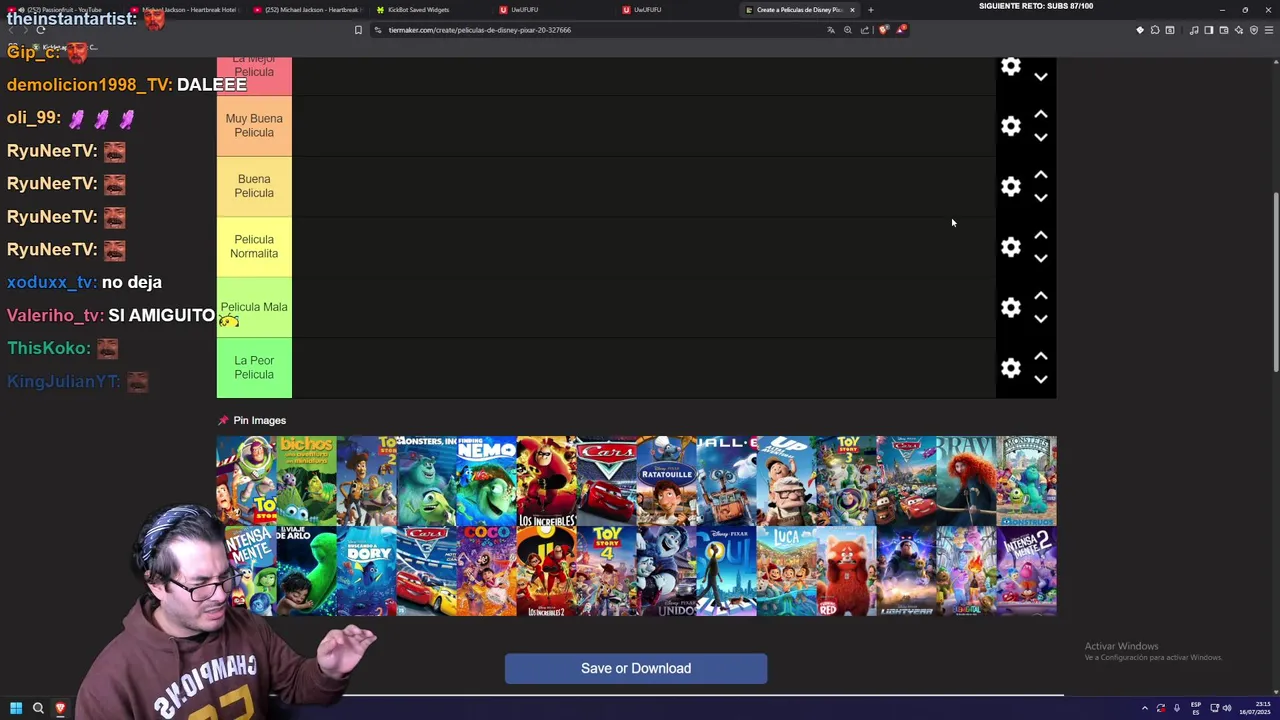Pick the Brave poster with Merida
Image resolution: width=1280 pixels, height=720 pixels.
(x=967, y=481)
